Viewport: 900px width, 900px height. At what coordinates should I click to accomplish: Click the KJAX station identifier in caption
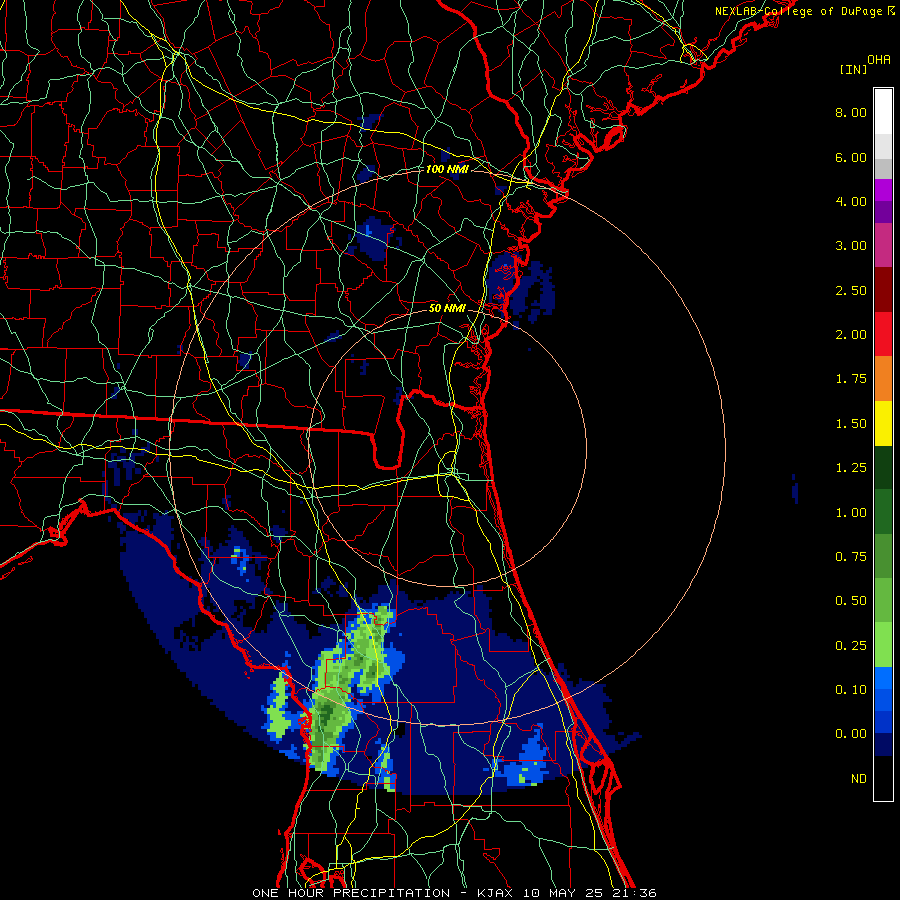[496, 893]
